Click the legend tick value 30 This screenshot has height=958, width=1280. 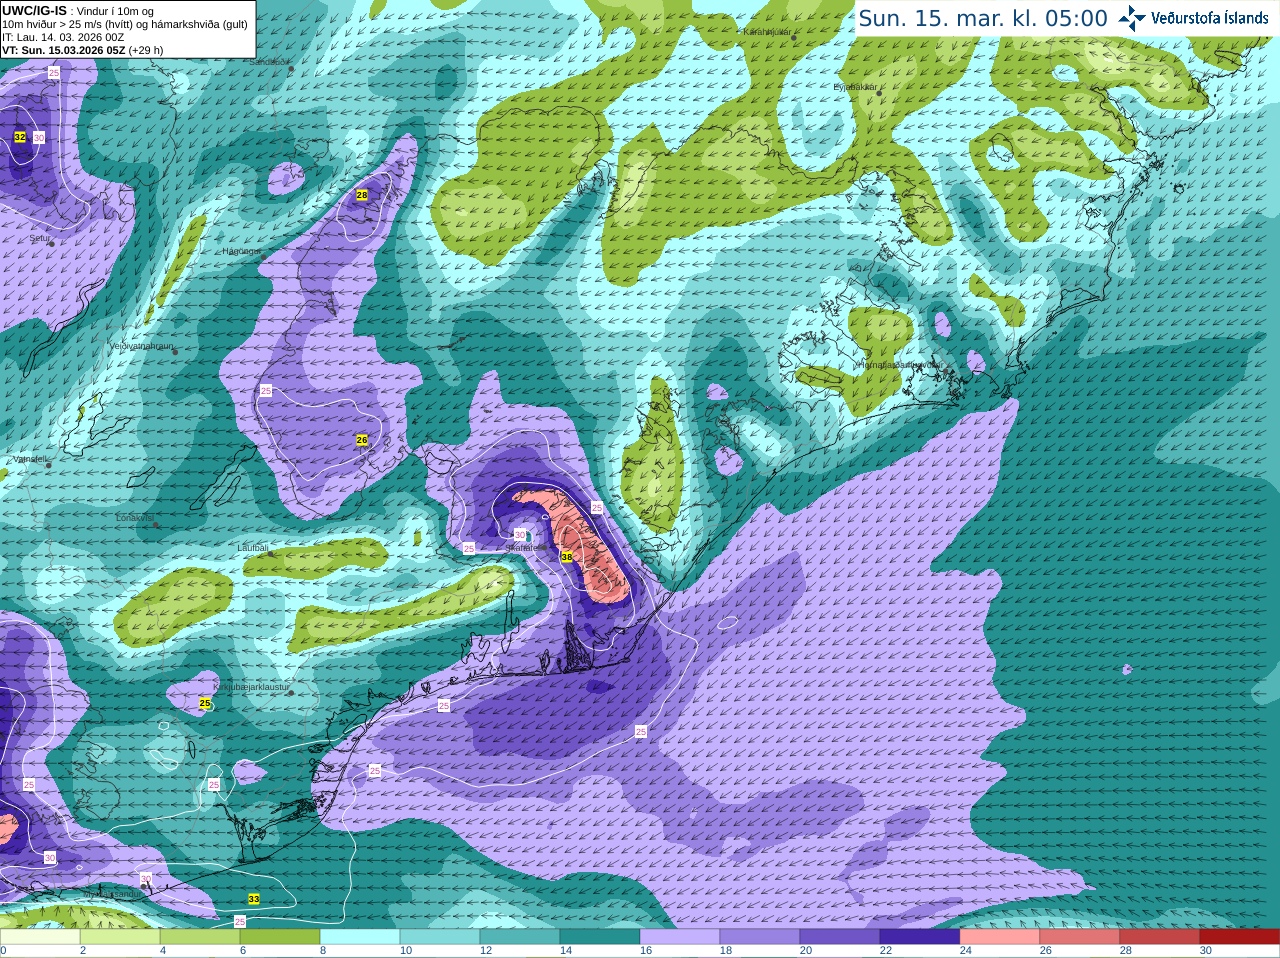tap(1206, 951)
